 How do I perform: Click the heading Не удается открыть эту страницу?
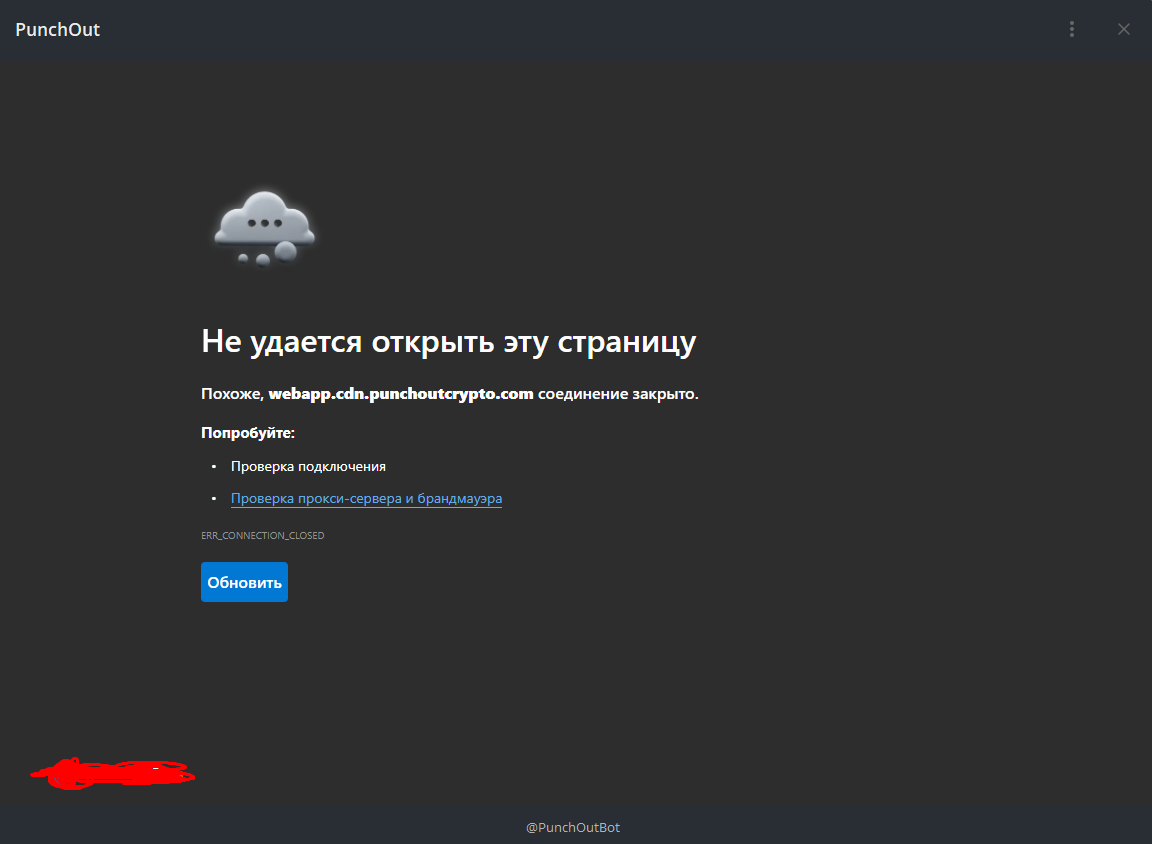click(x=449, y=342)
